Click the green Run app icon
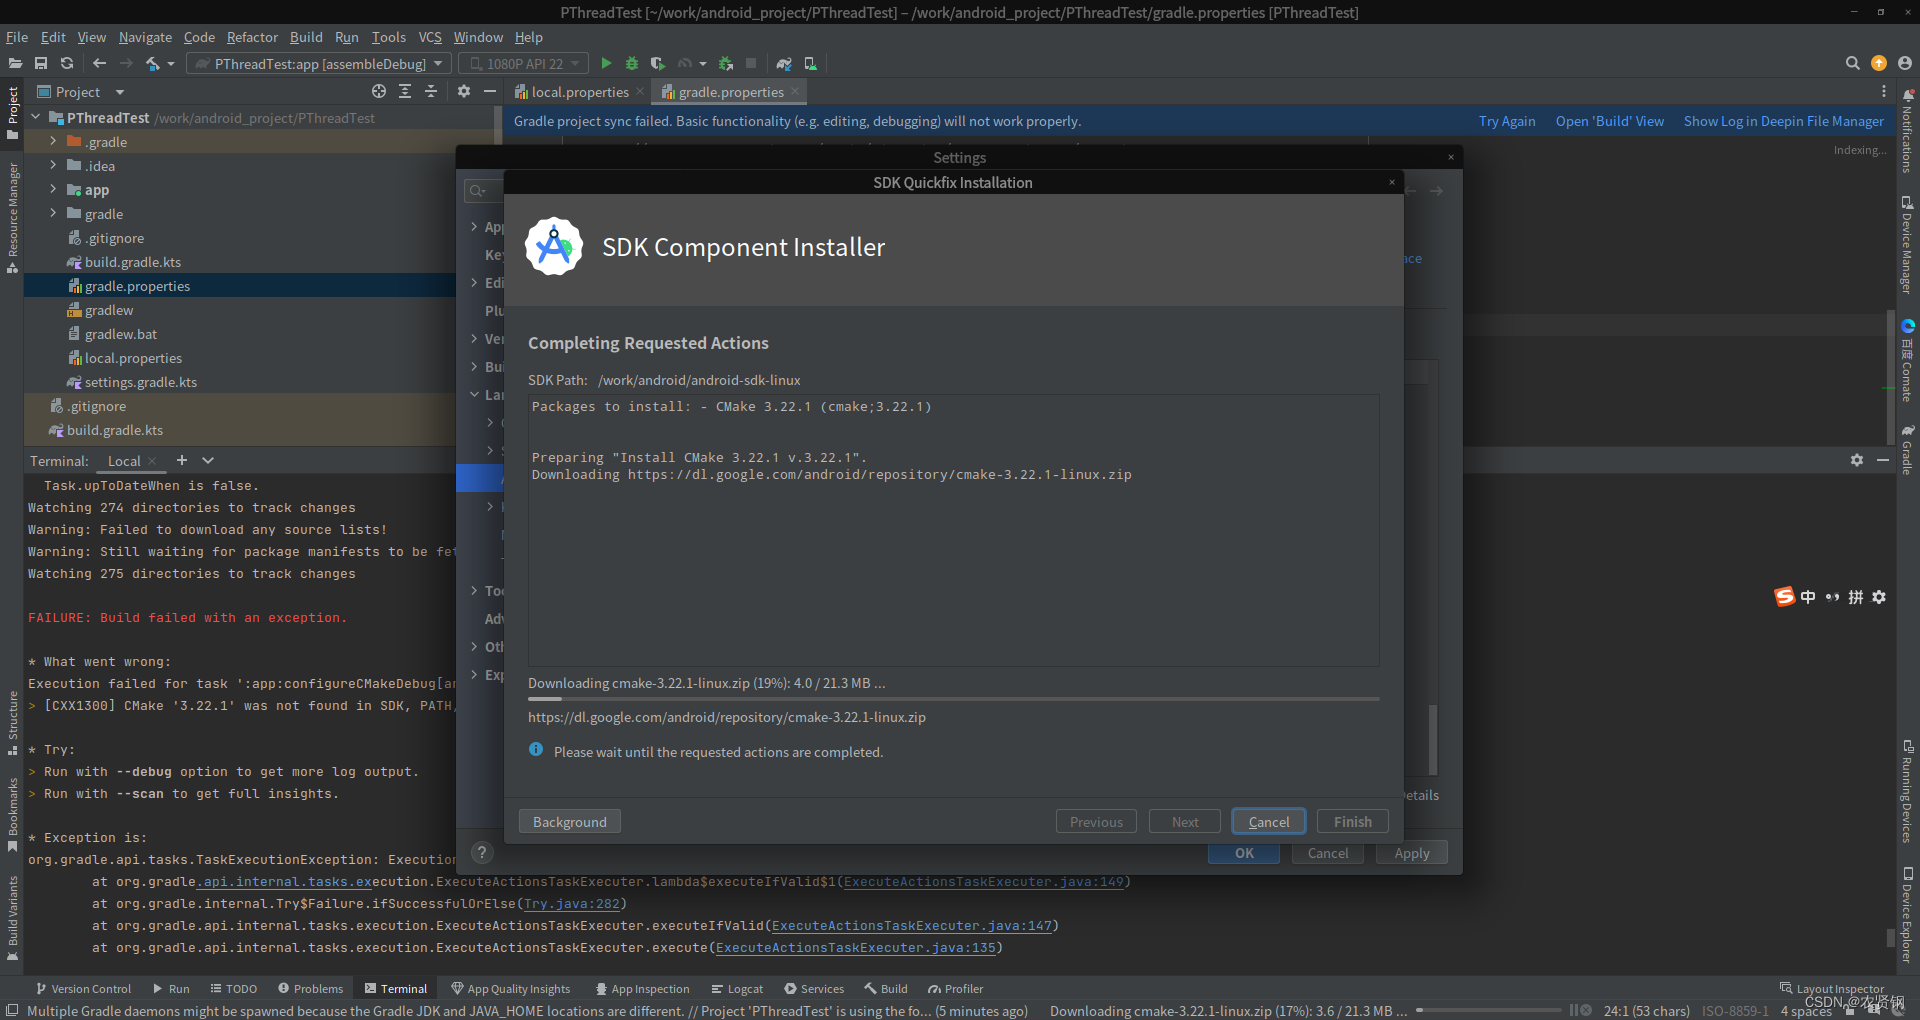The height and width of the screenshot is (1020, 1920). tap(606, 63)
